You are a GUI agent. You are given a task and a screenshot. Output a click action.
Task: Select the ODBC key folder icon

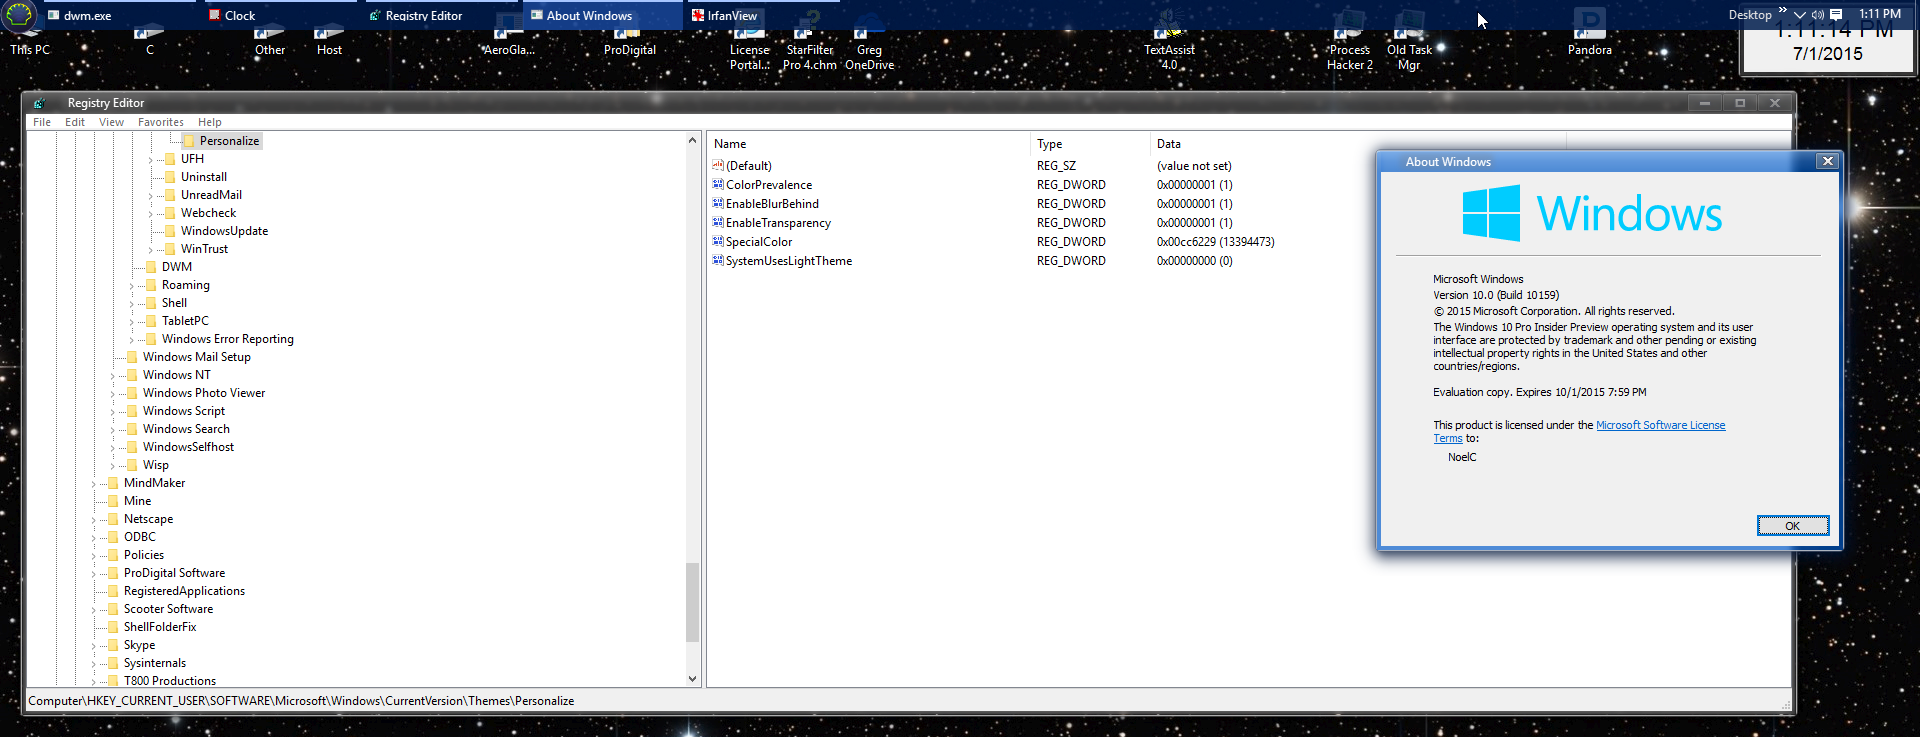113,537
